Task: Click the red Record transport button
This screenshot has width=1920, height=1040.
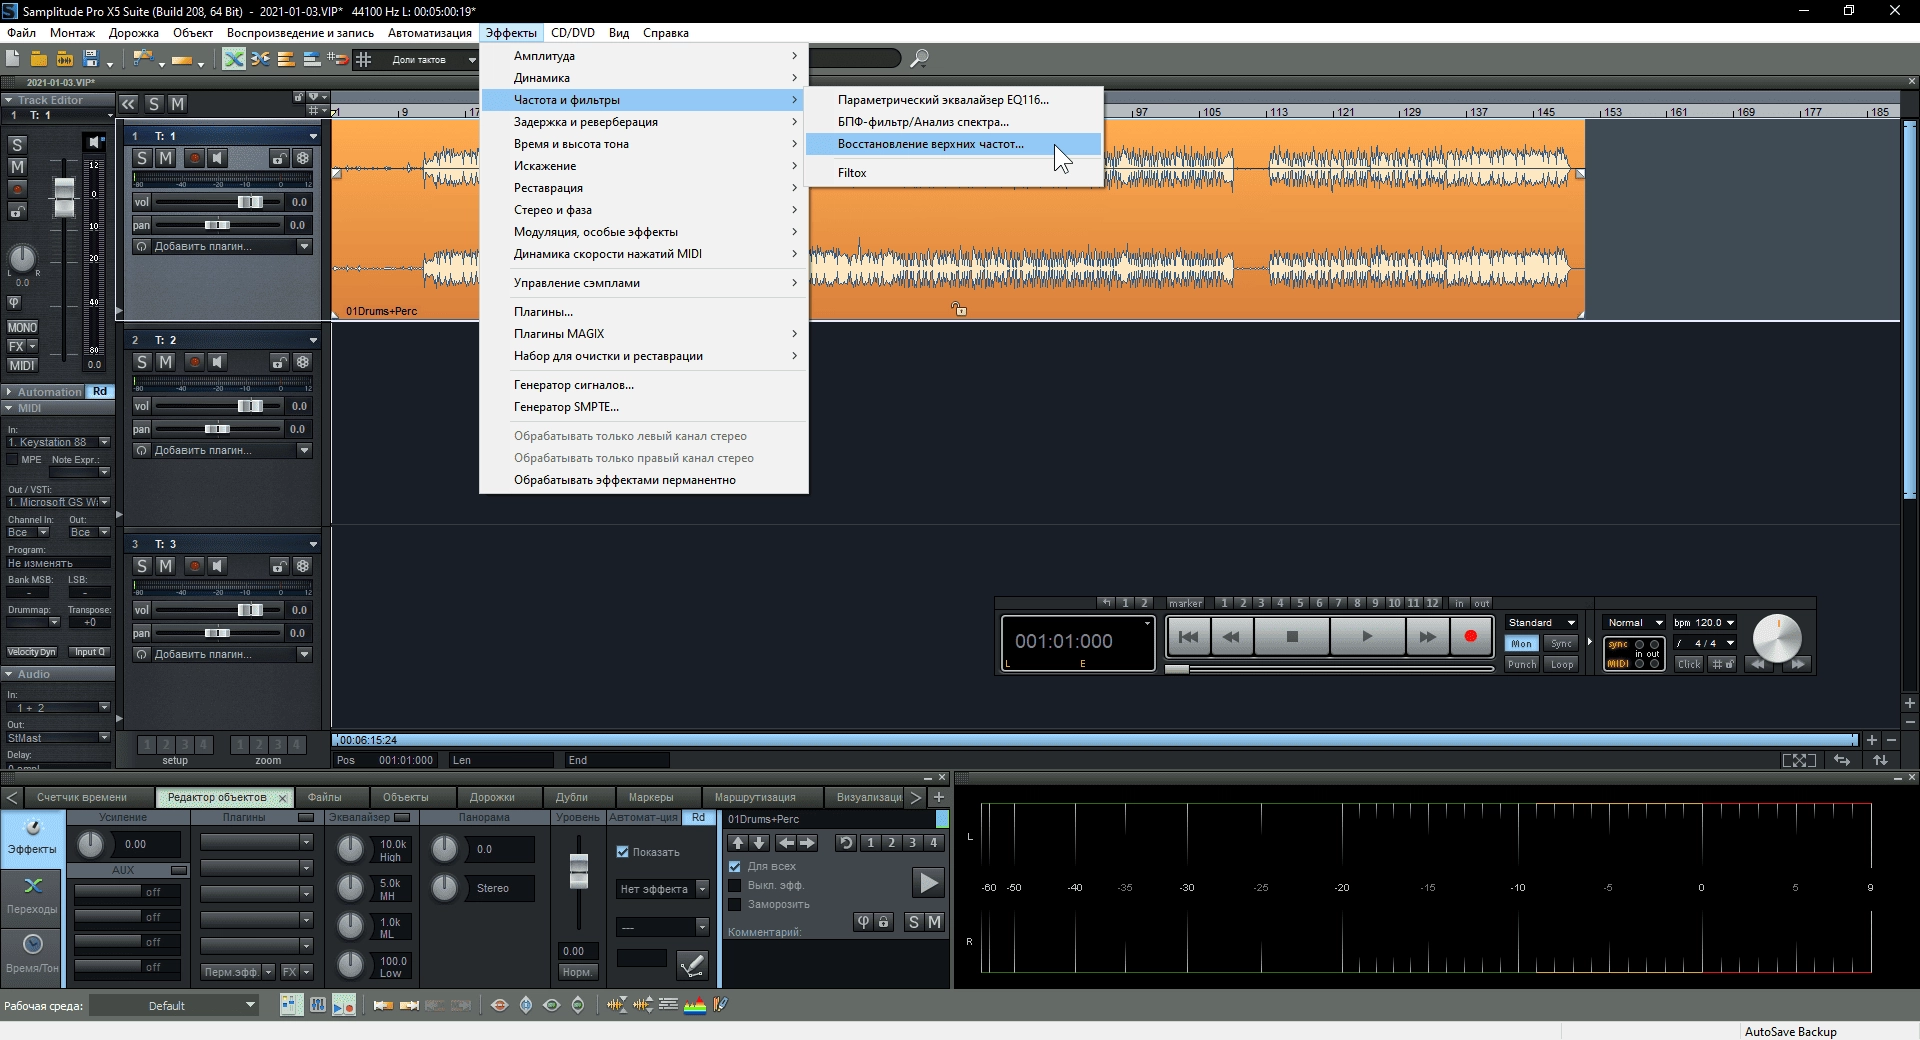Action: [1470, 637]
